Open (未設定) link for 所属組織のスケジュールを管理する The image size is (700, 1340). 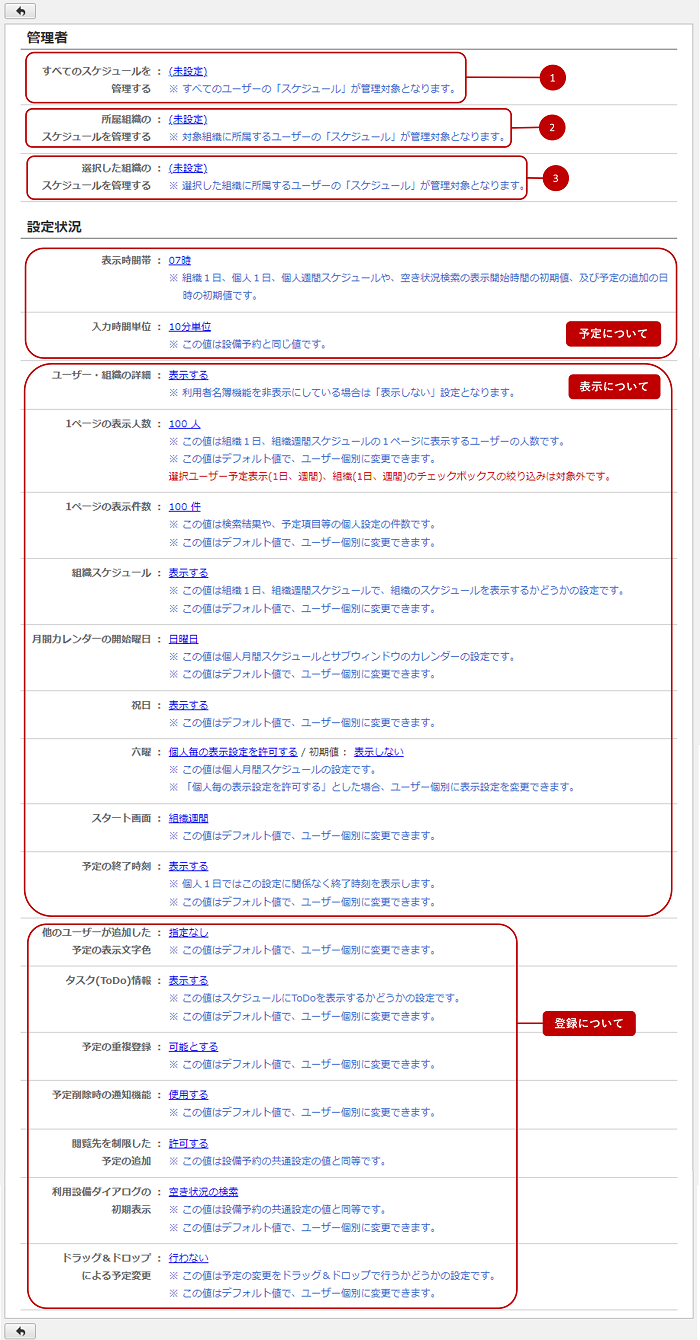click(188, 119)
